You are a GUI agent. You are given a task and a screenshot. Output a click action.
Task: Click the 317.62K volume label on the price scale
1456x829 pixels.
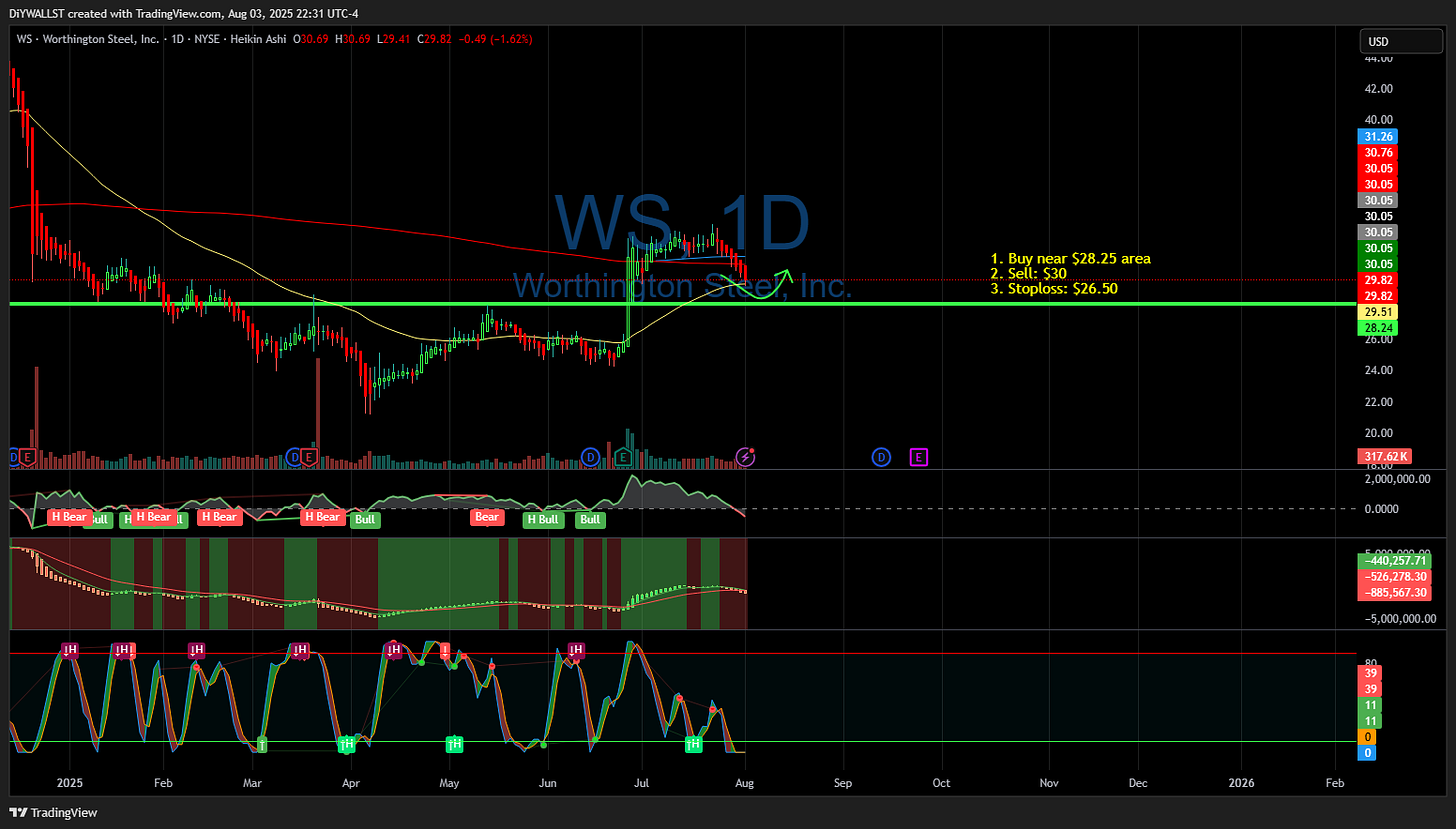coord(1386,456)
